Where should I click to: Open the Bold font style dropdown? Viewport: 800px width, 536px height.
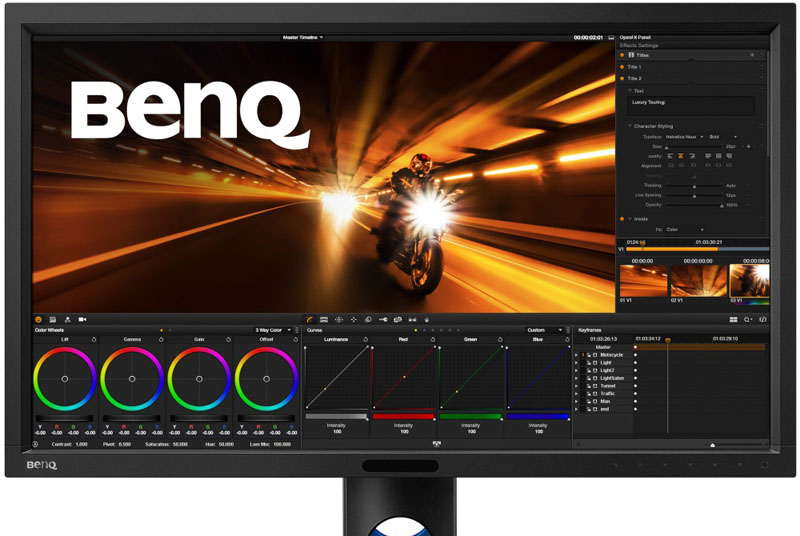pyautogui.click(x=723, y=137)
